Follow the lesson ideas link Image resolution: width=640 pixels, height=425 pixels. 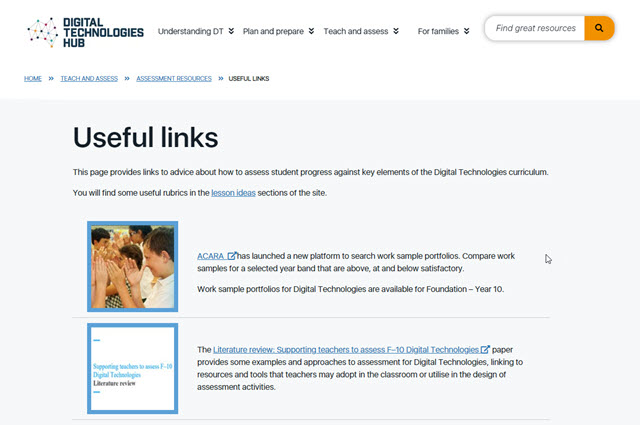233,193
